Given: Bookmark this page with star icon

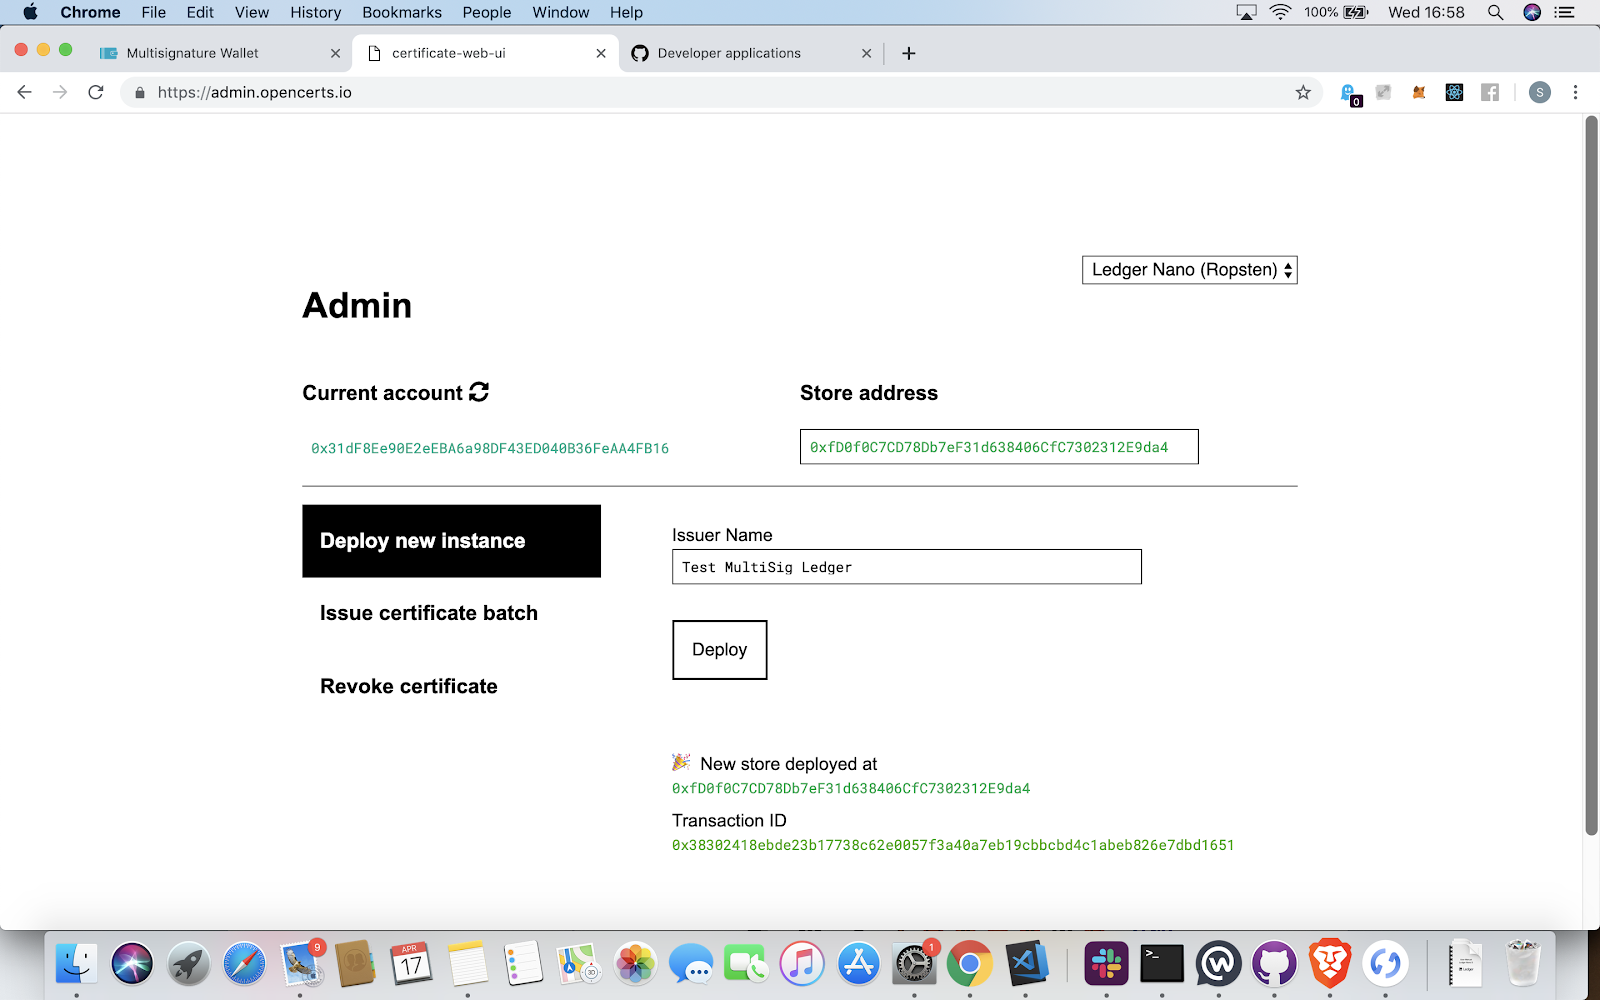Looking at the screenshot, I should click(1303, 92).
